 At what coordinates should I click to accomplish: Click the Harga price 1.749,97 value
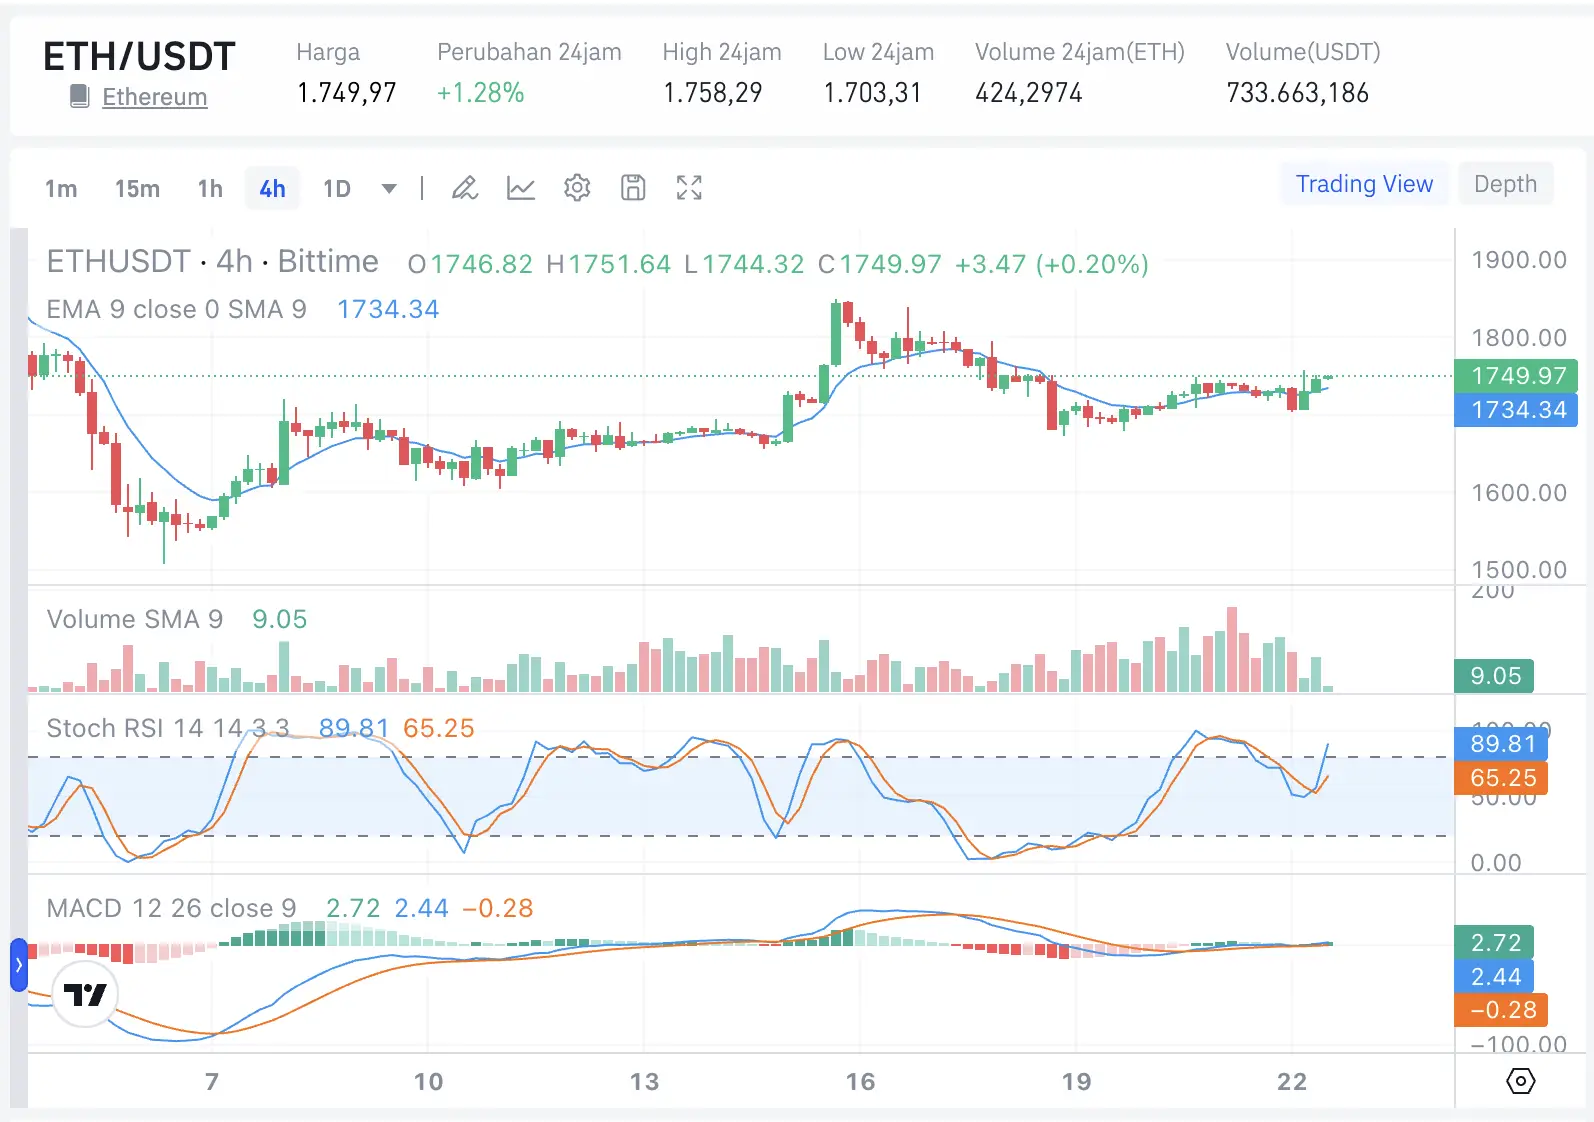pos(347,93)
